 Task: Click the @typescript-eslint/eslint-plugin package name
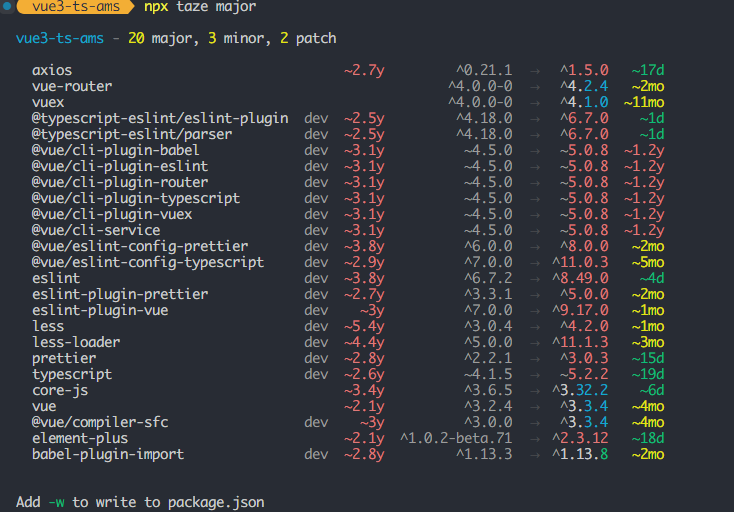(x=160, y=118)
